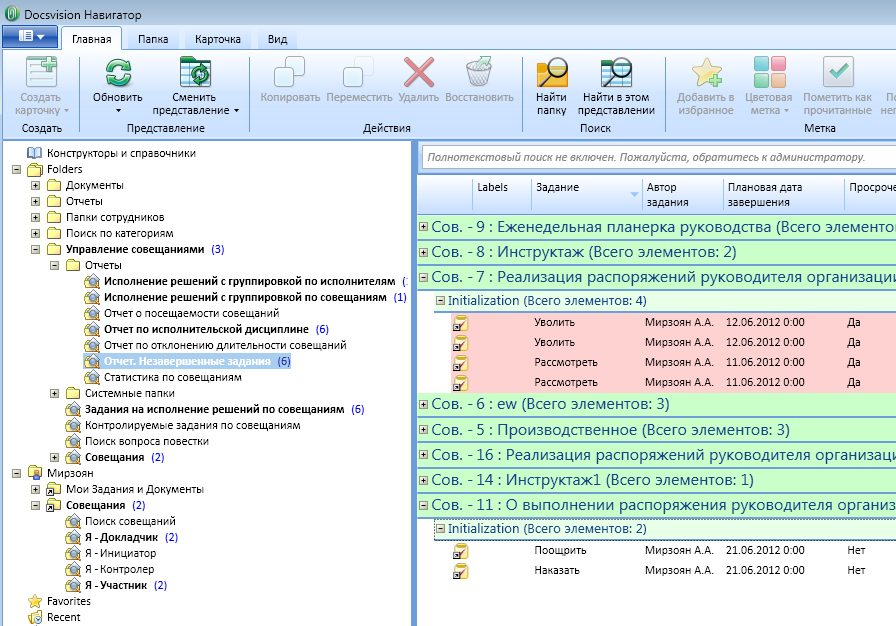Click the red Удалить cross icon
Image resolution: width=896 pixels, height=626 pixels.
(419, 72)
